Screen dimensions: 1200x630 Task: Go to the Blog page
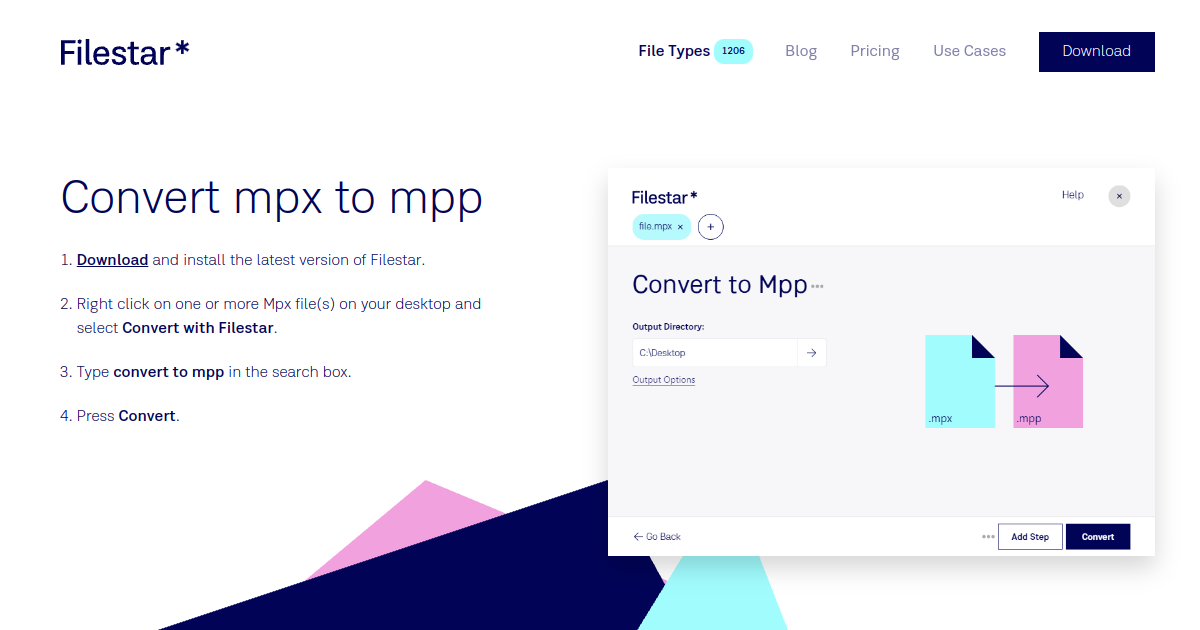tap(801, 51)
